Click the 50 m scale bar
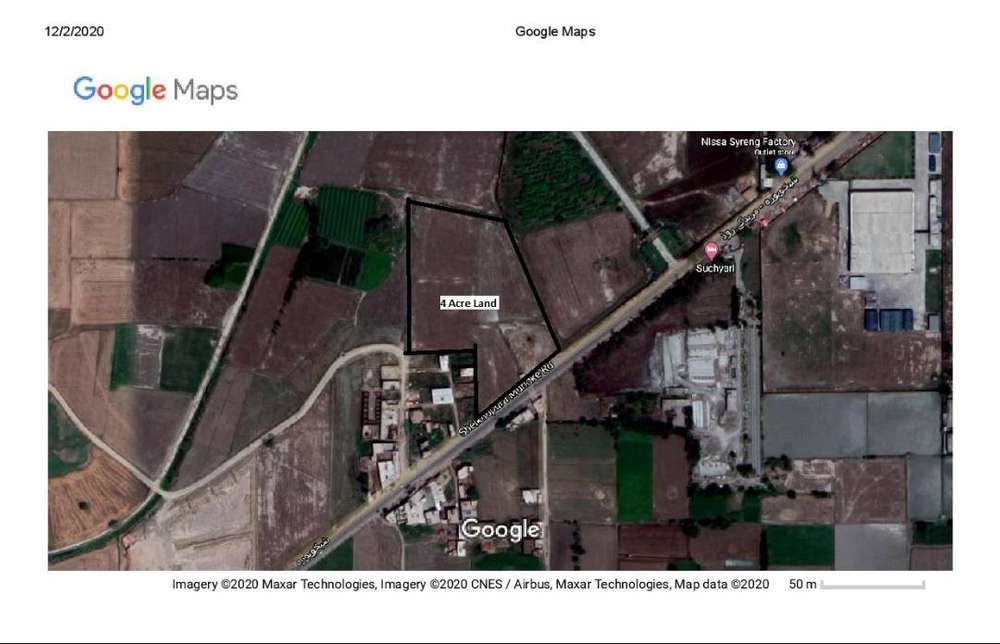 tap(872, 584)
